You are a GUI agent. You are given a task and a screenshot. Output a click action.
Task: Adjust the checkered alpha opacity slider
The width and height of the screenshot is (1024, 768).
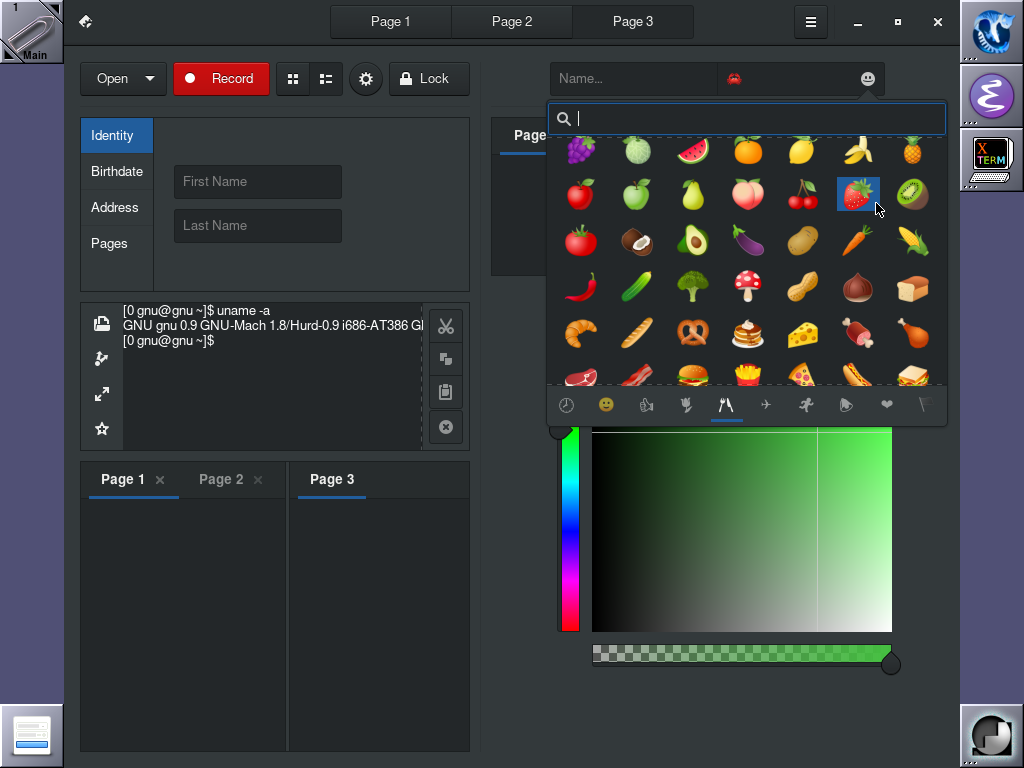pos(742,654)
